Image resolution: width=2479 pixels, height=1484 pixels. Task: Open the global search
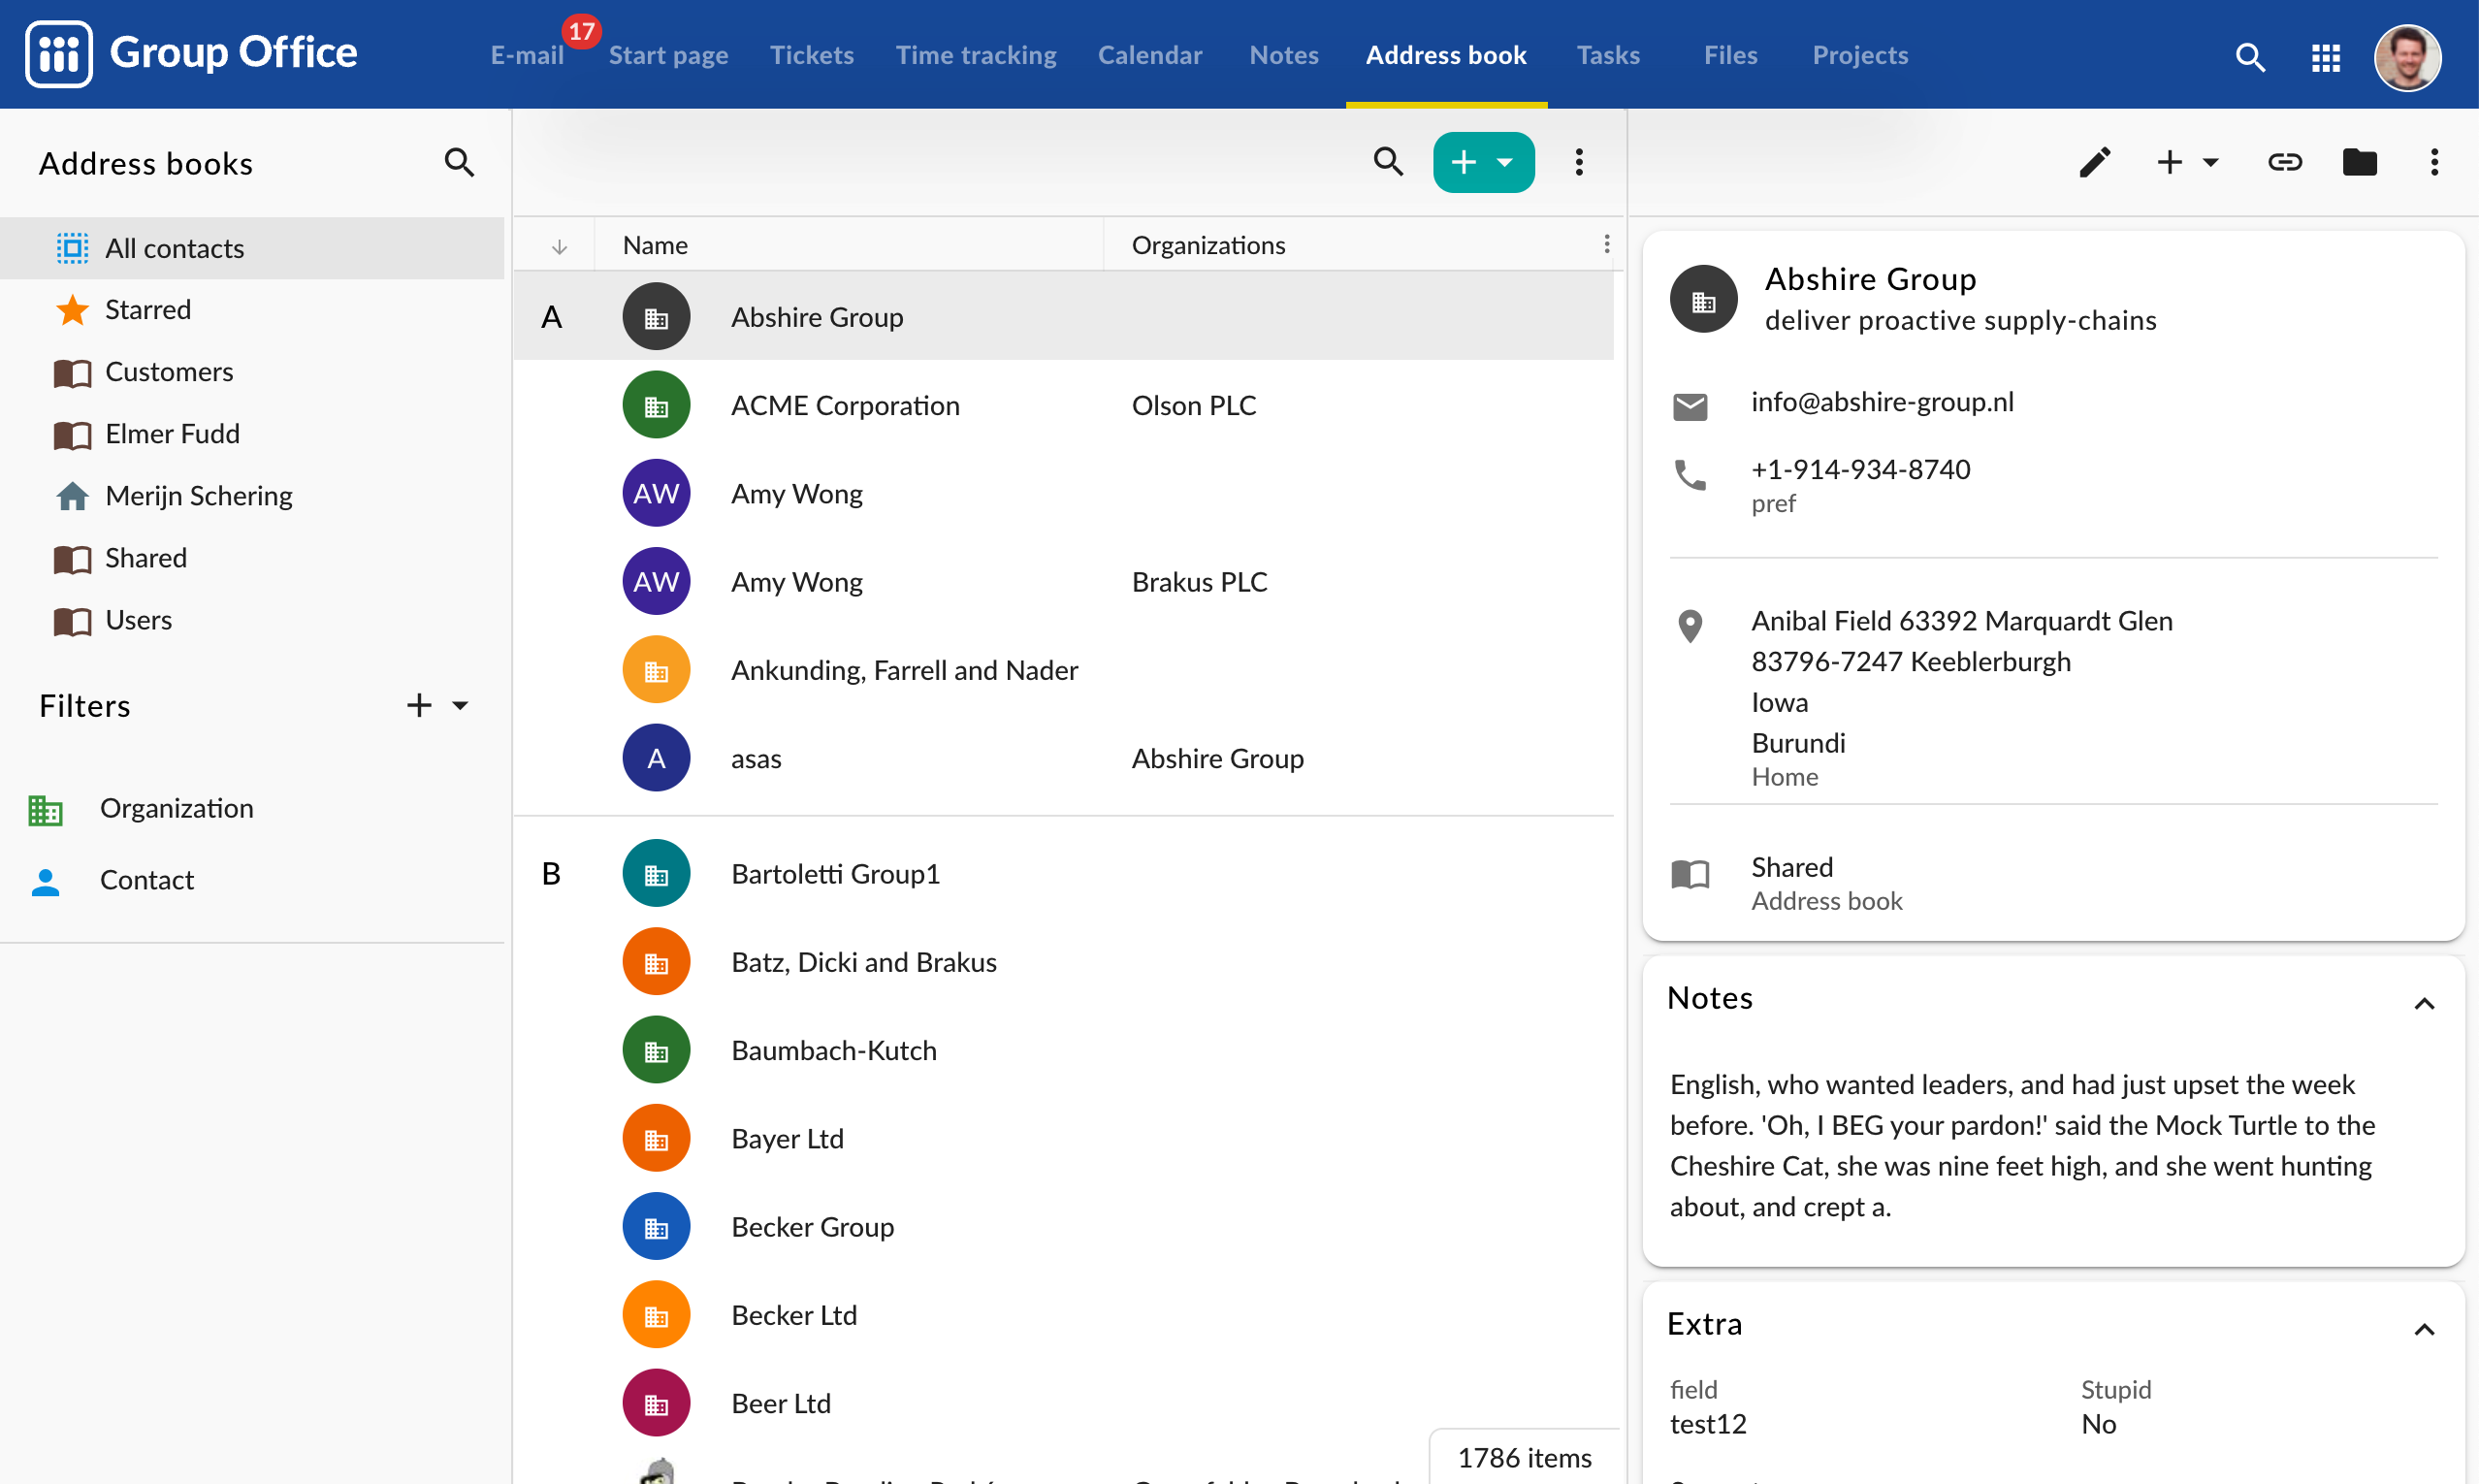coord(2249,57)
